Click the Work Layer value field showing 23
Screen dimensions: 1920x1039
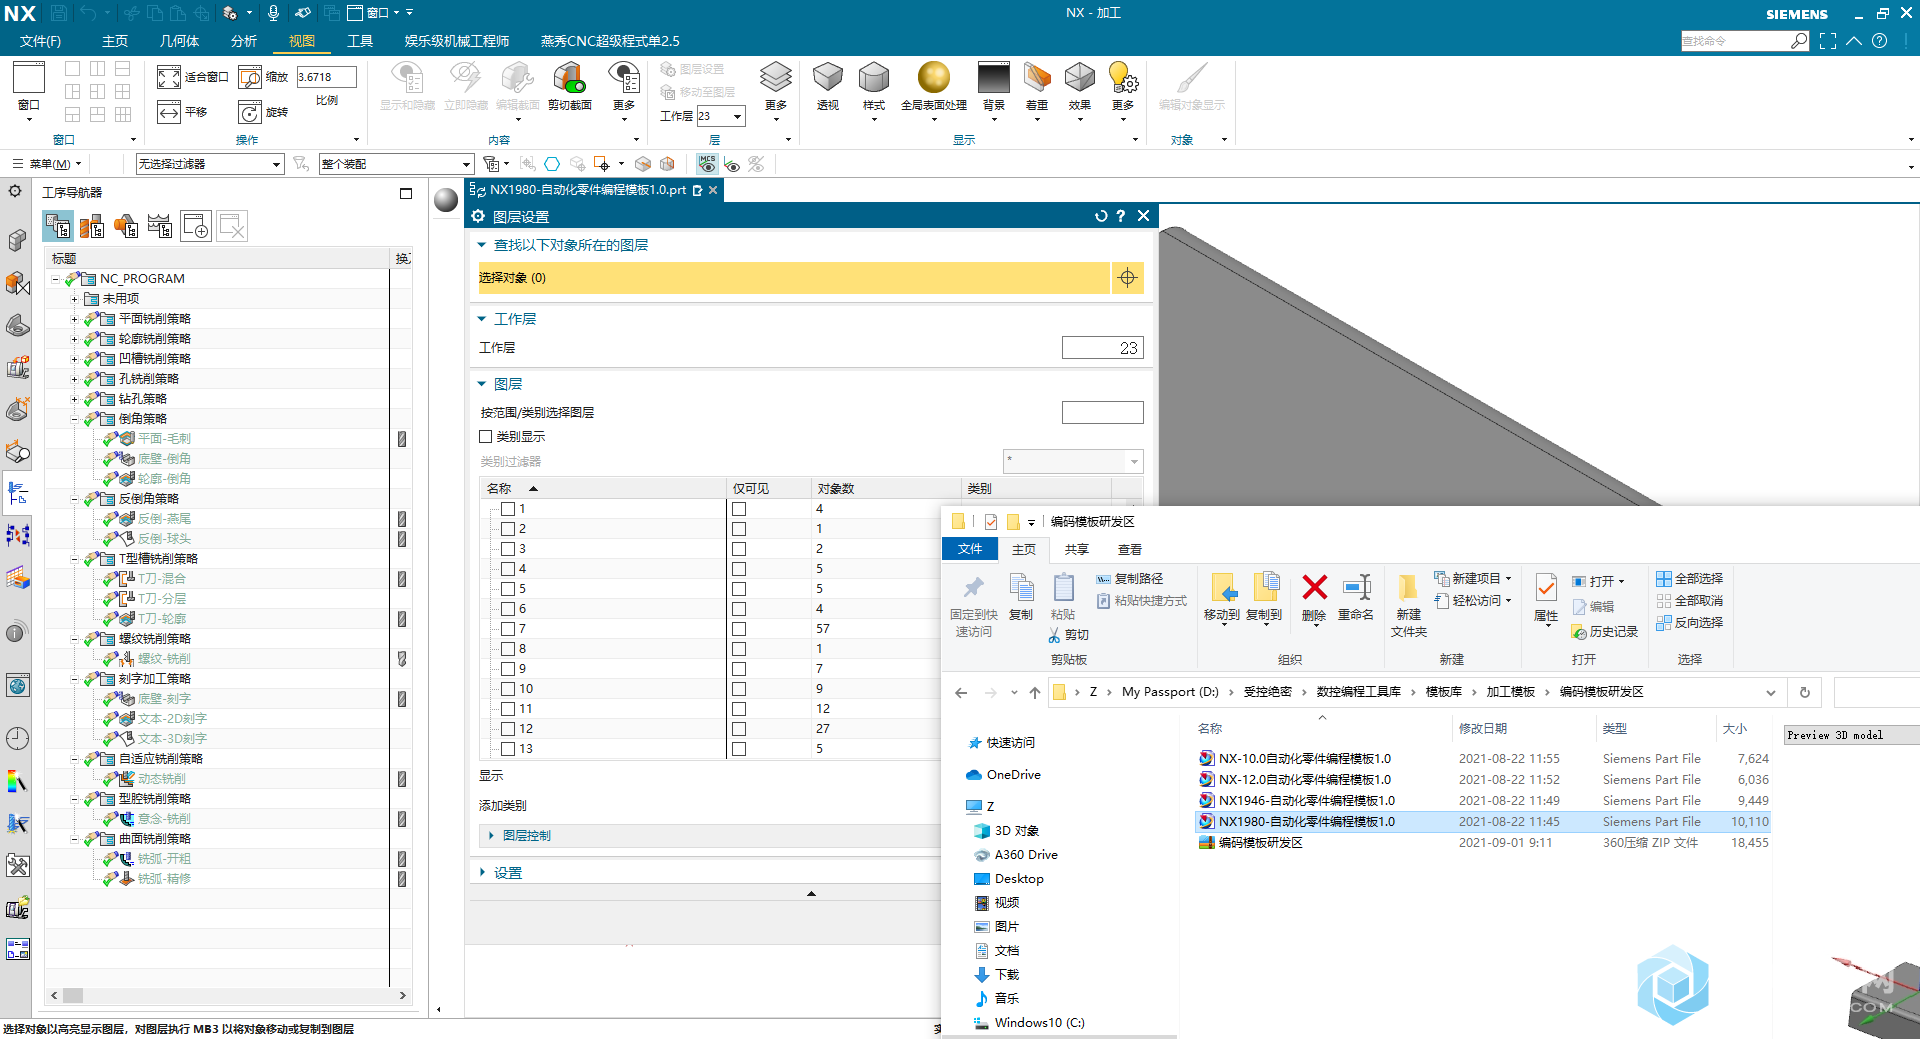pos(1102,348)
